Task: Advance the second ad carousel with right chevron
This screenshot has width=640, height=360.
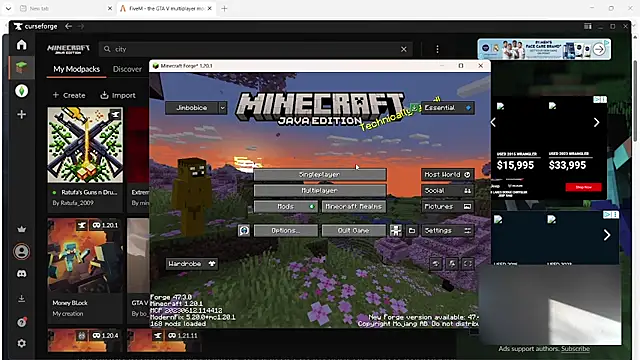Action: [607, 235]
